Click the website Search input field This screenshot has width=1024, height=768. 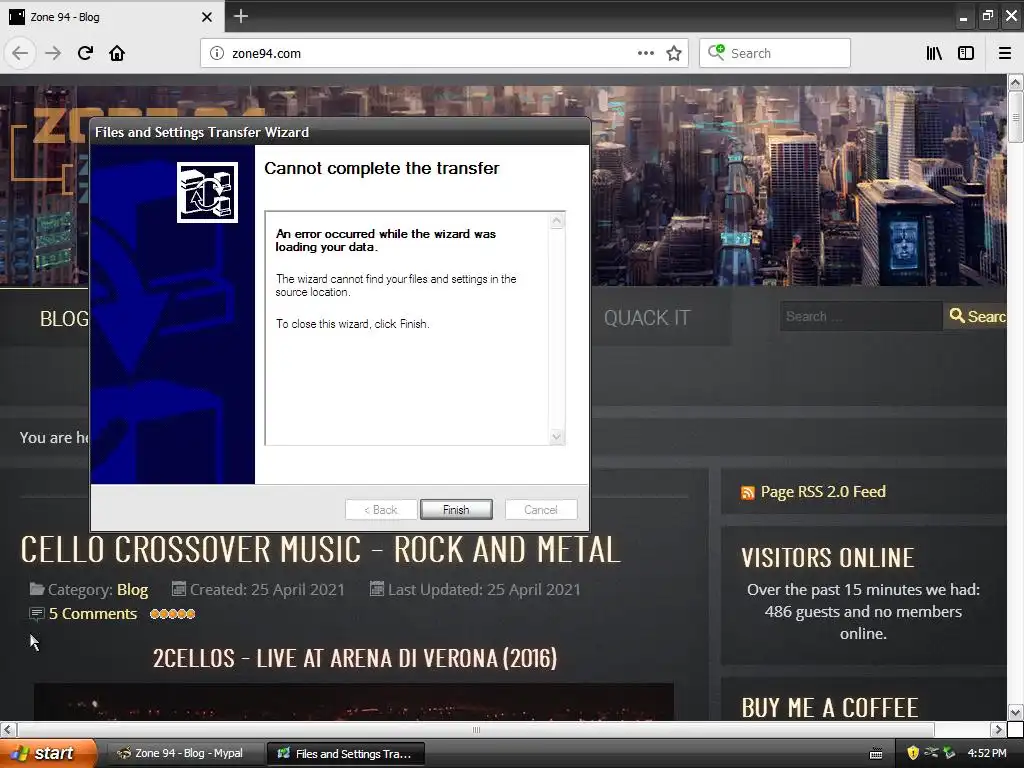861,316
